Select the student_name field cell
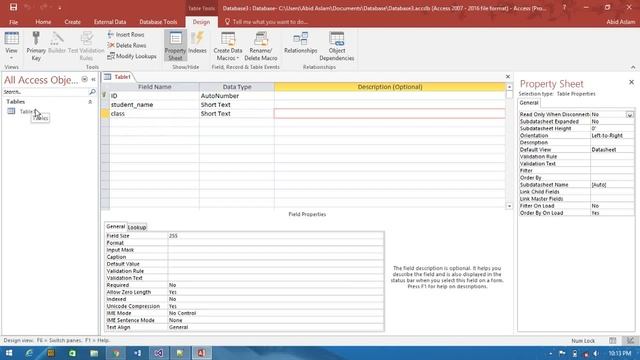This screenshot has height=360, width=640. (154, 105)
